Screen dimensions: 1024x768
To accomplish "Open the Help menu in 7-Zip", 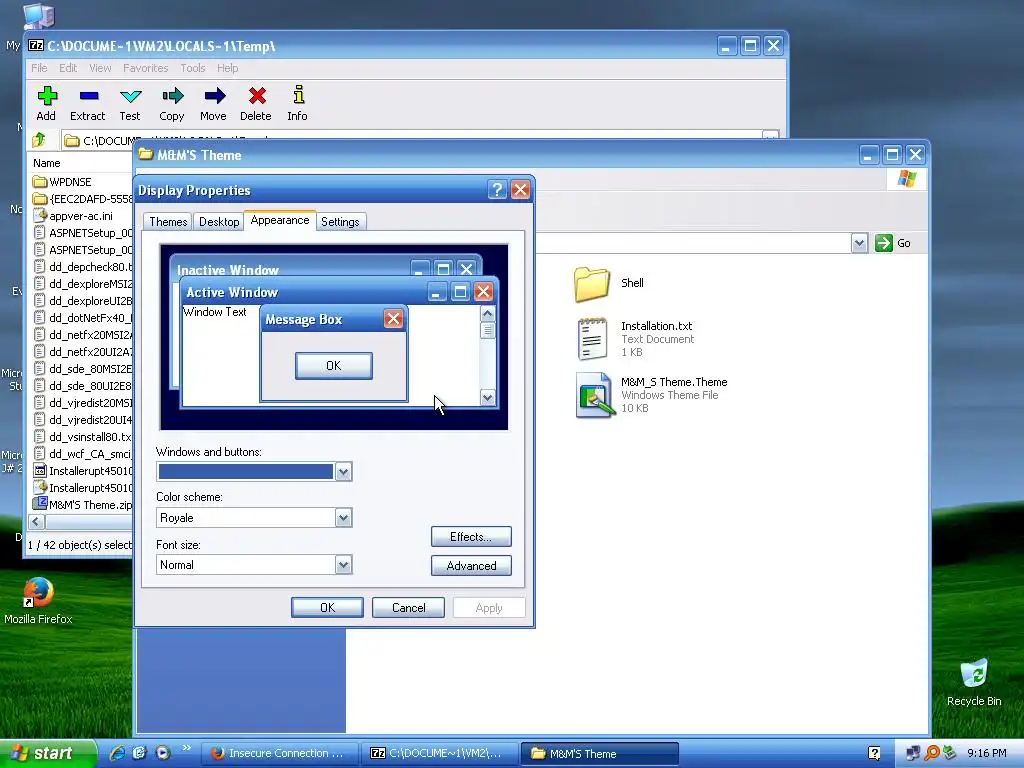I will (227, 68).
